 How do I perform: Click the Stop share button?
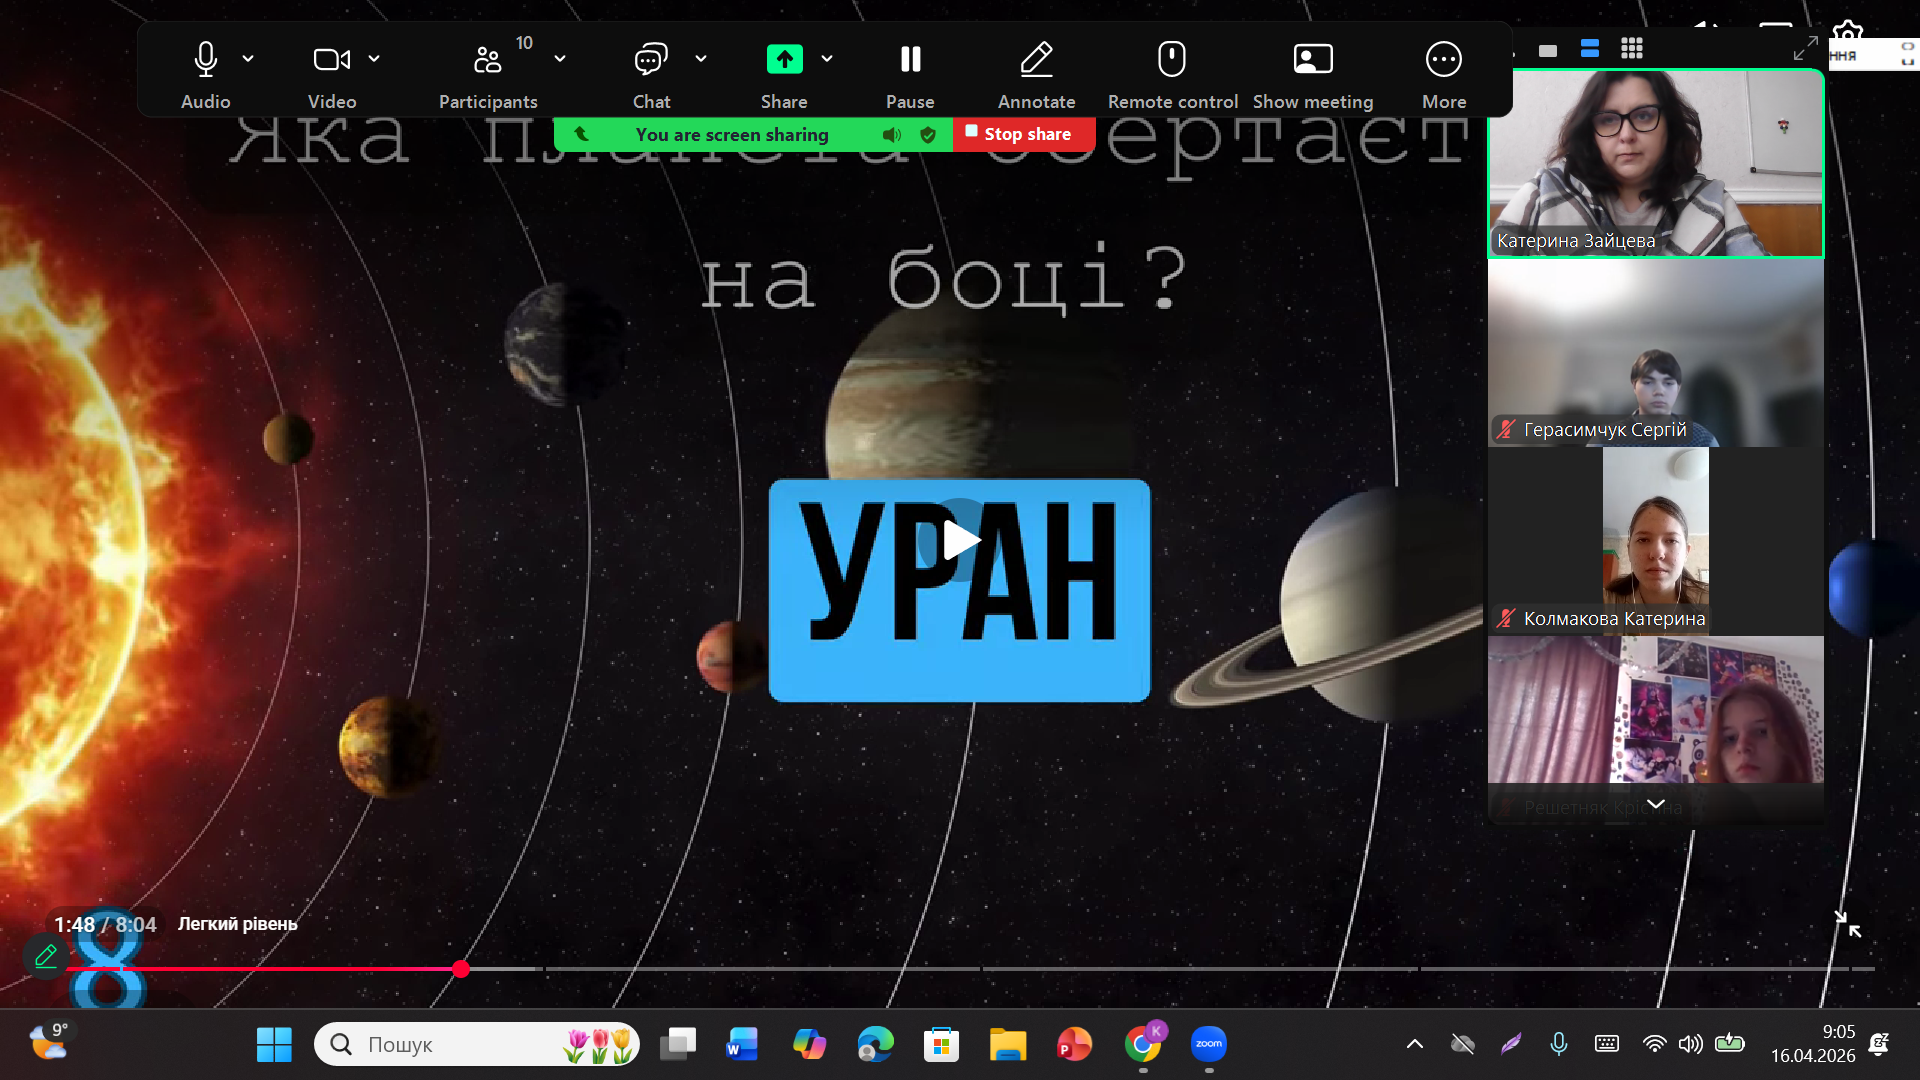1024,134
